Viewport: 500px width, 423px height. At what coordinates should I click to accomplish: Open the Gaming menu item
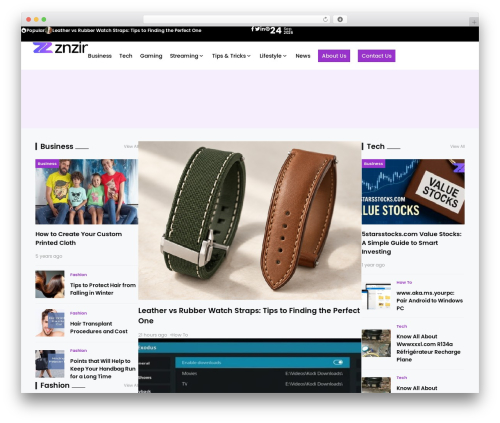pyautogui.click(x=151, y=56)
